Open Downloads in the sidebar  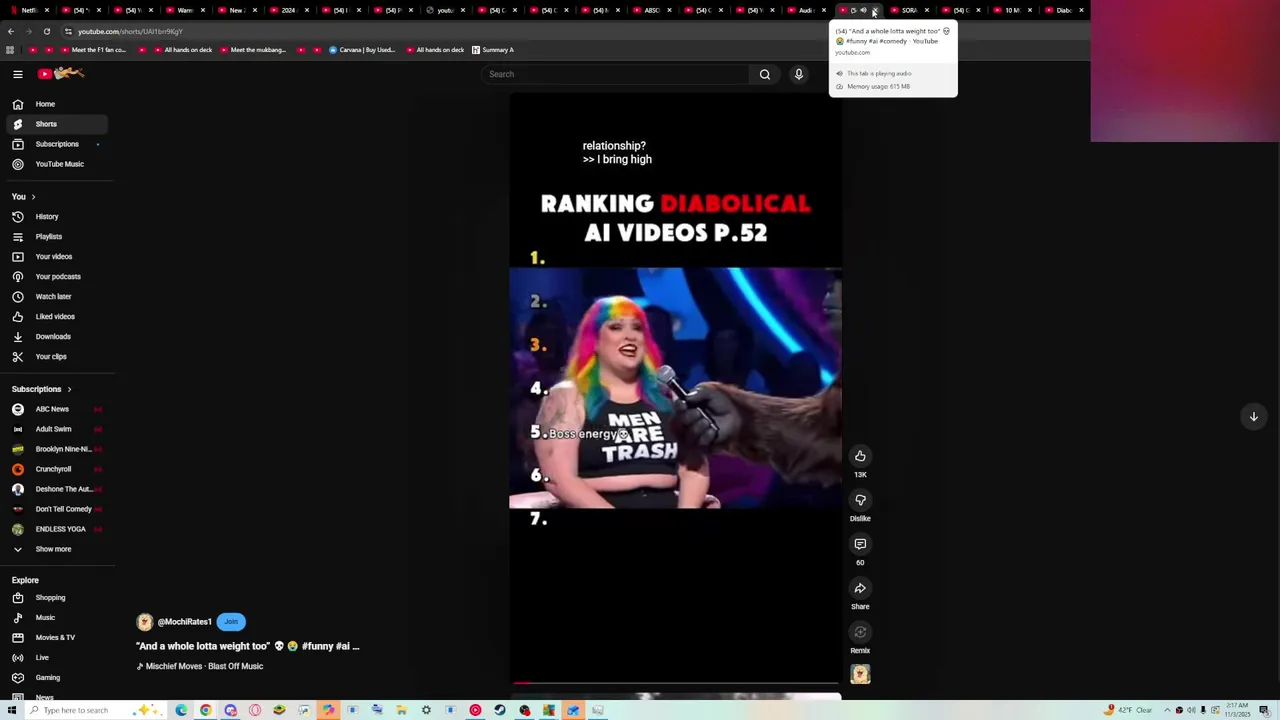(55, 337)
